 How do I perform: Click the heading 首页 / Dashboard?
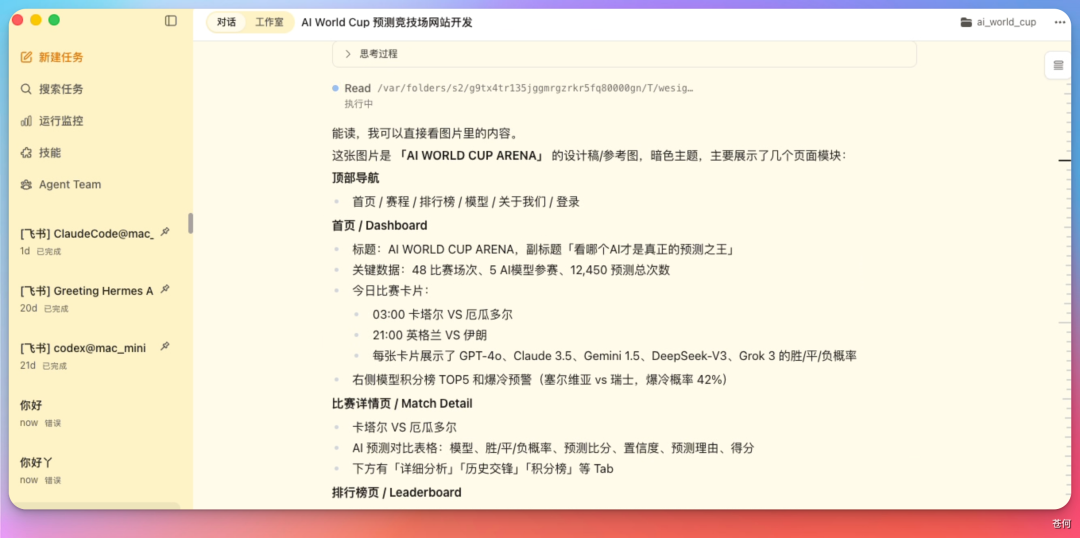tap(380, 225)
